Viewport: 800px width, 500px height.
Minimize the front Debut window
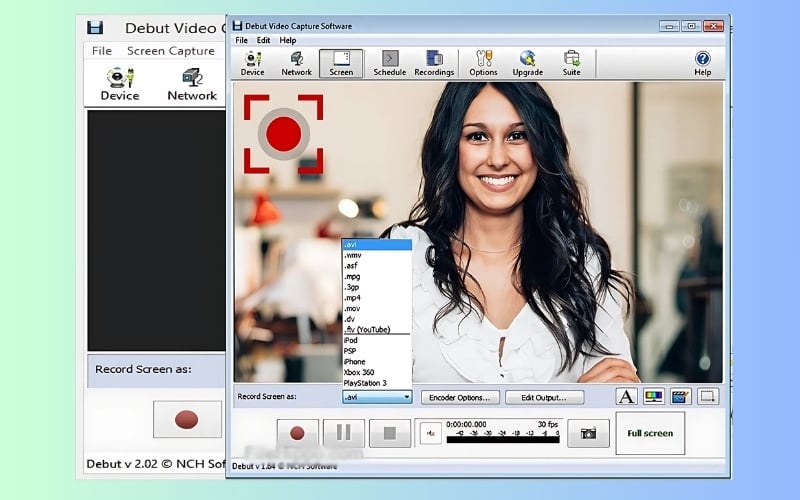click(669, 26)
